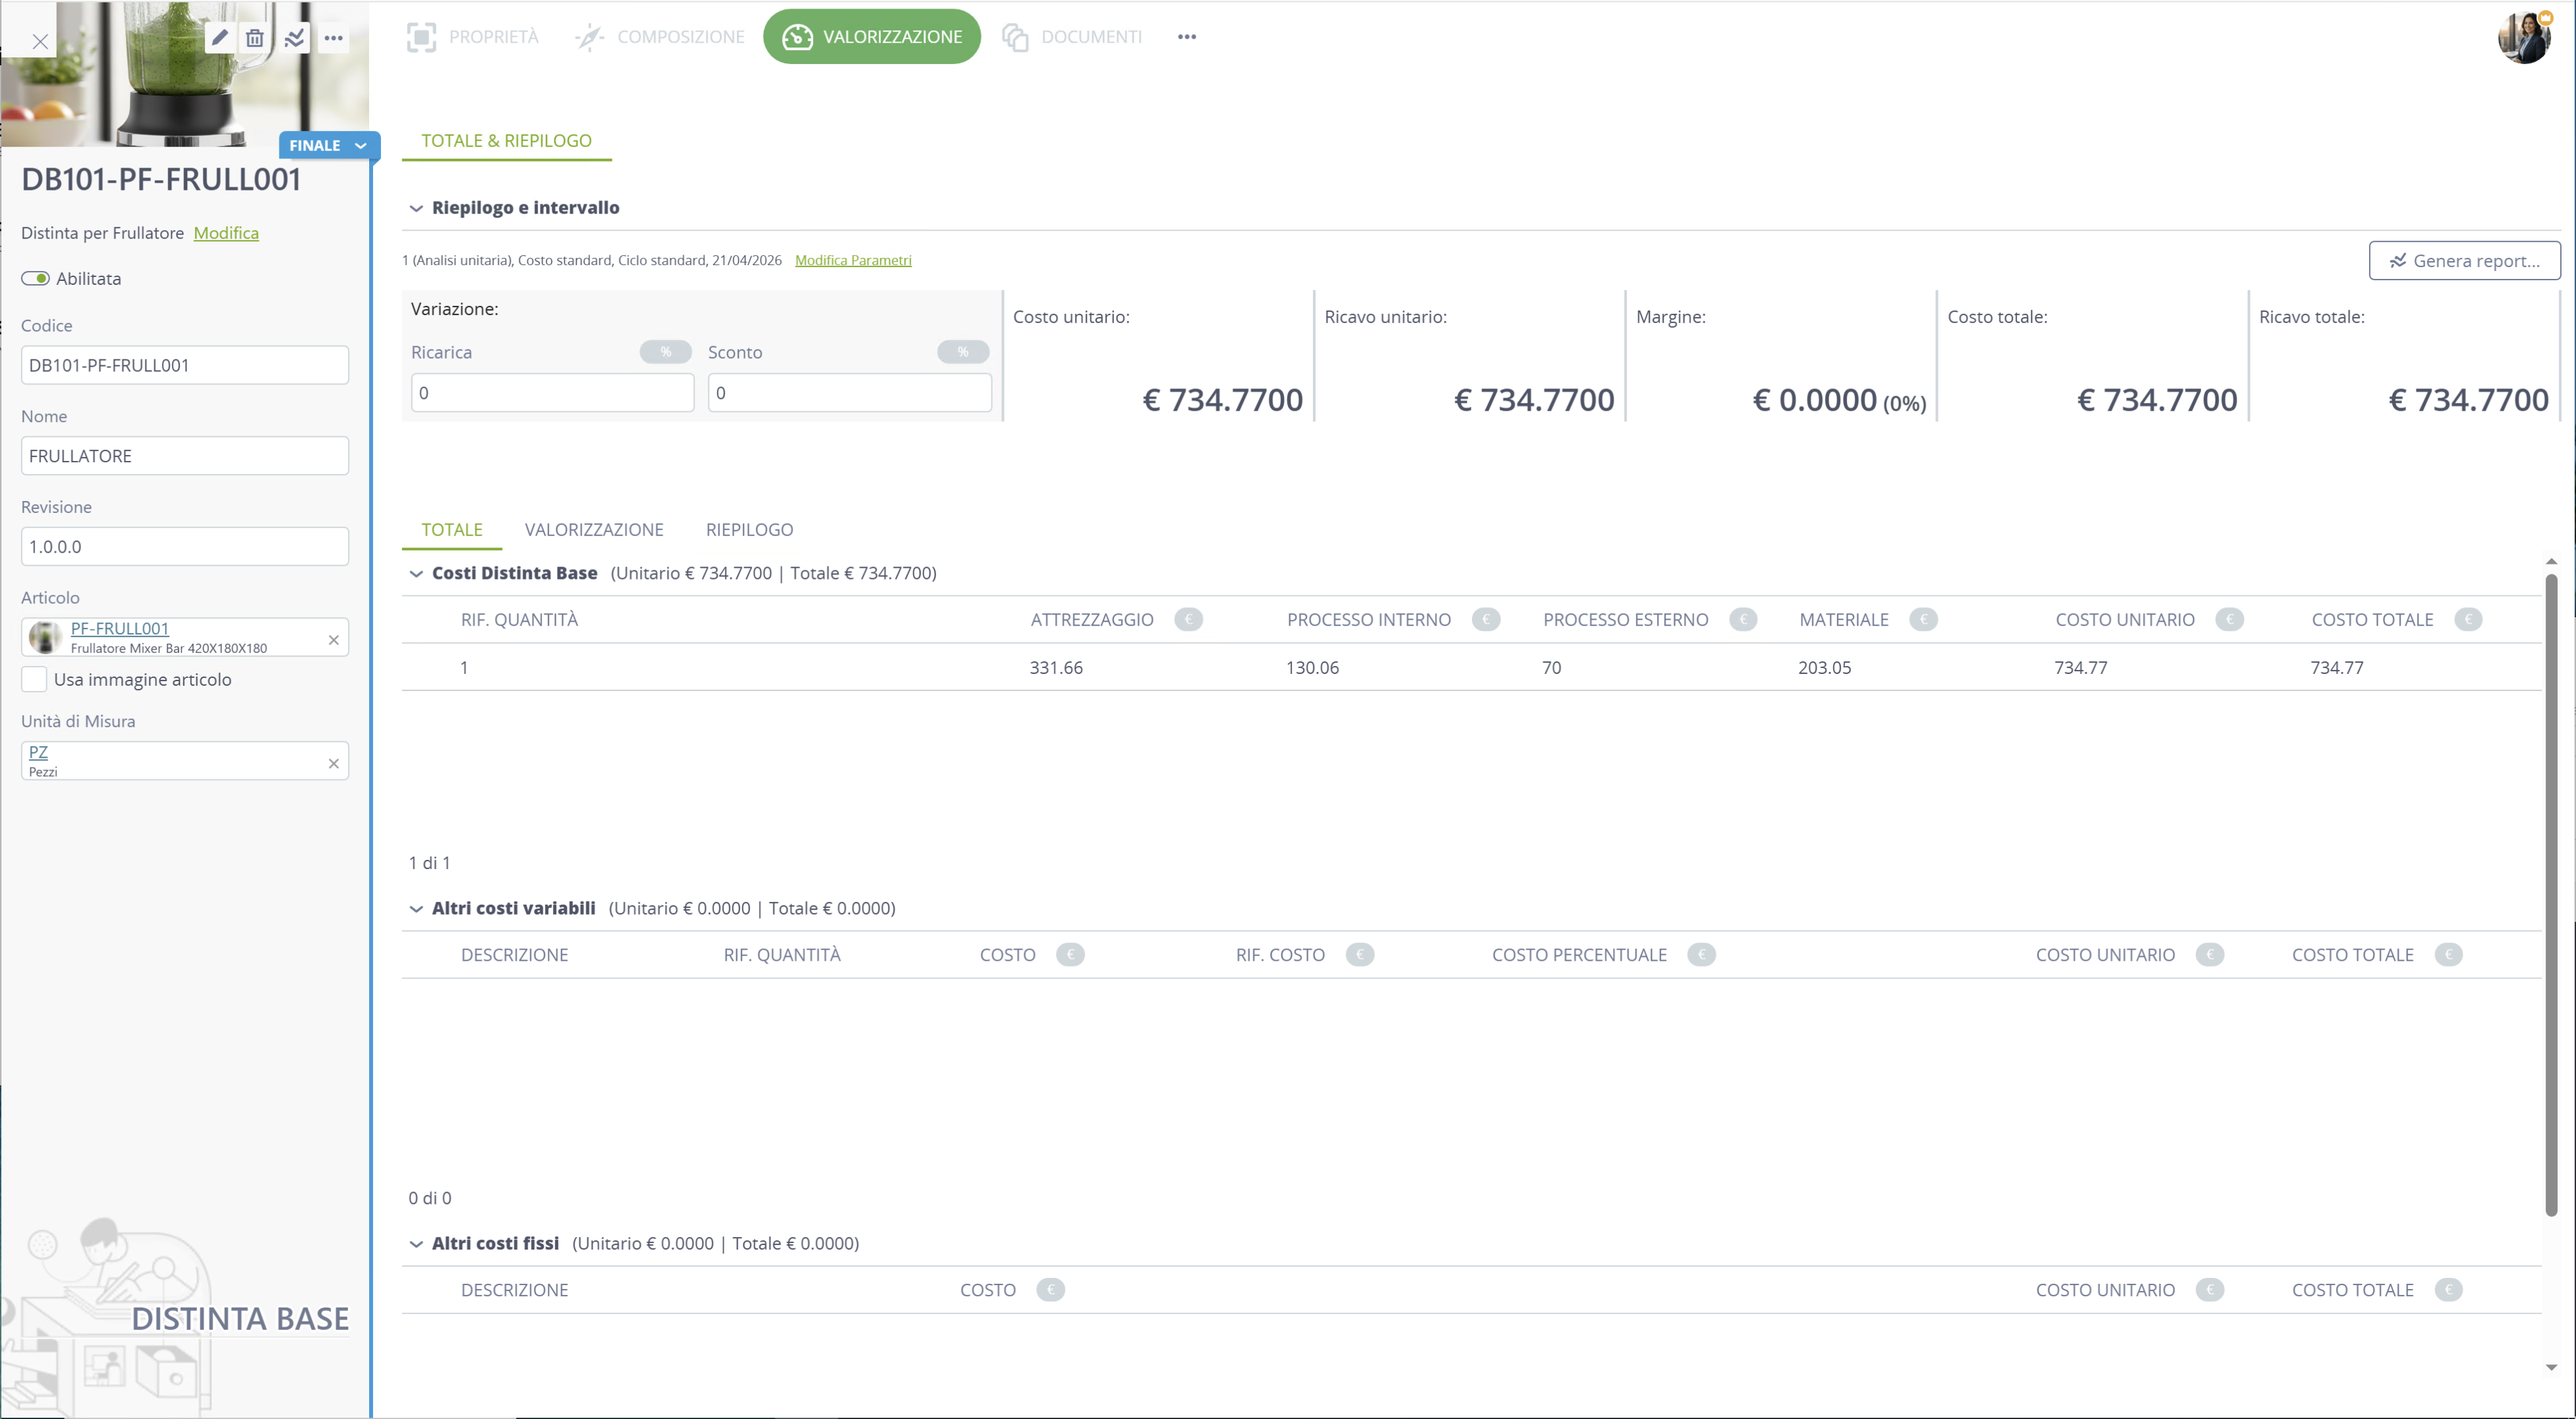Click the Ricarica input field

coord(552,393)
